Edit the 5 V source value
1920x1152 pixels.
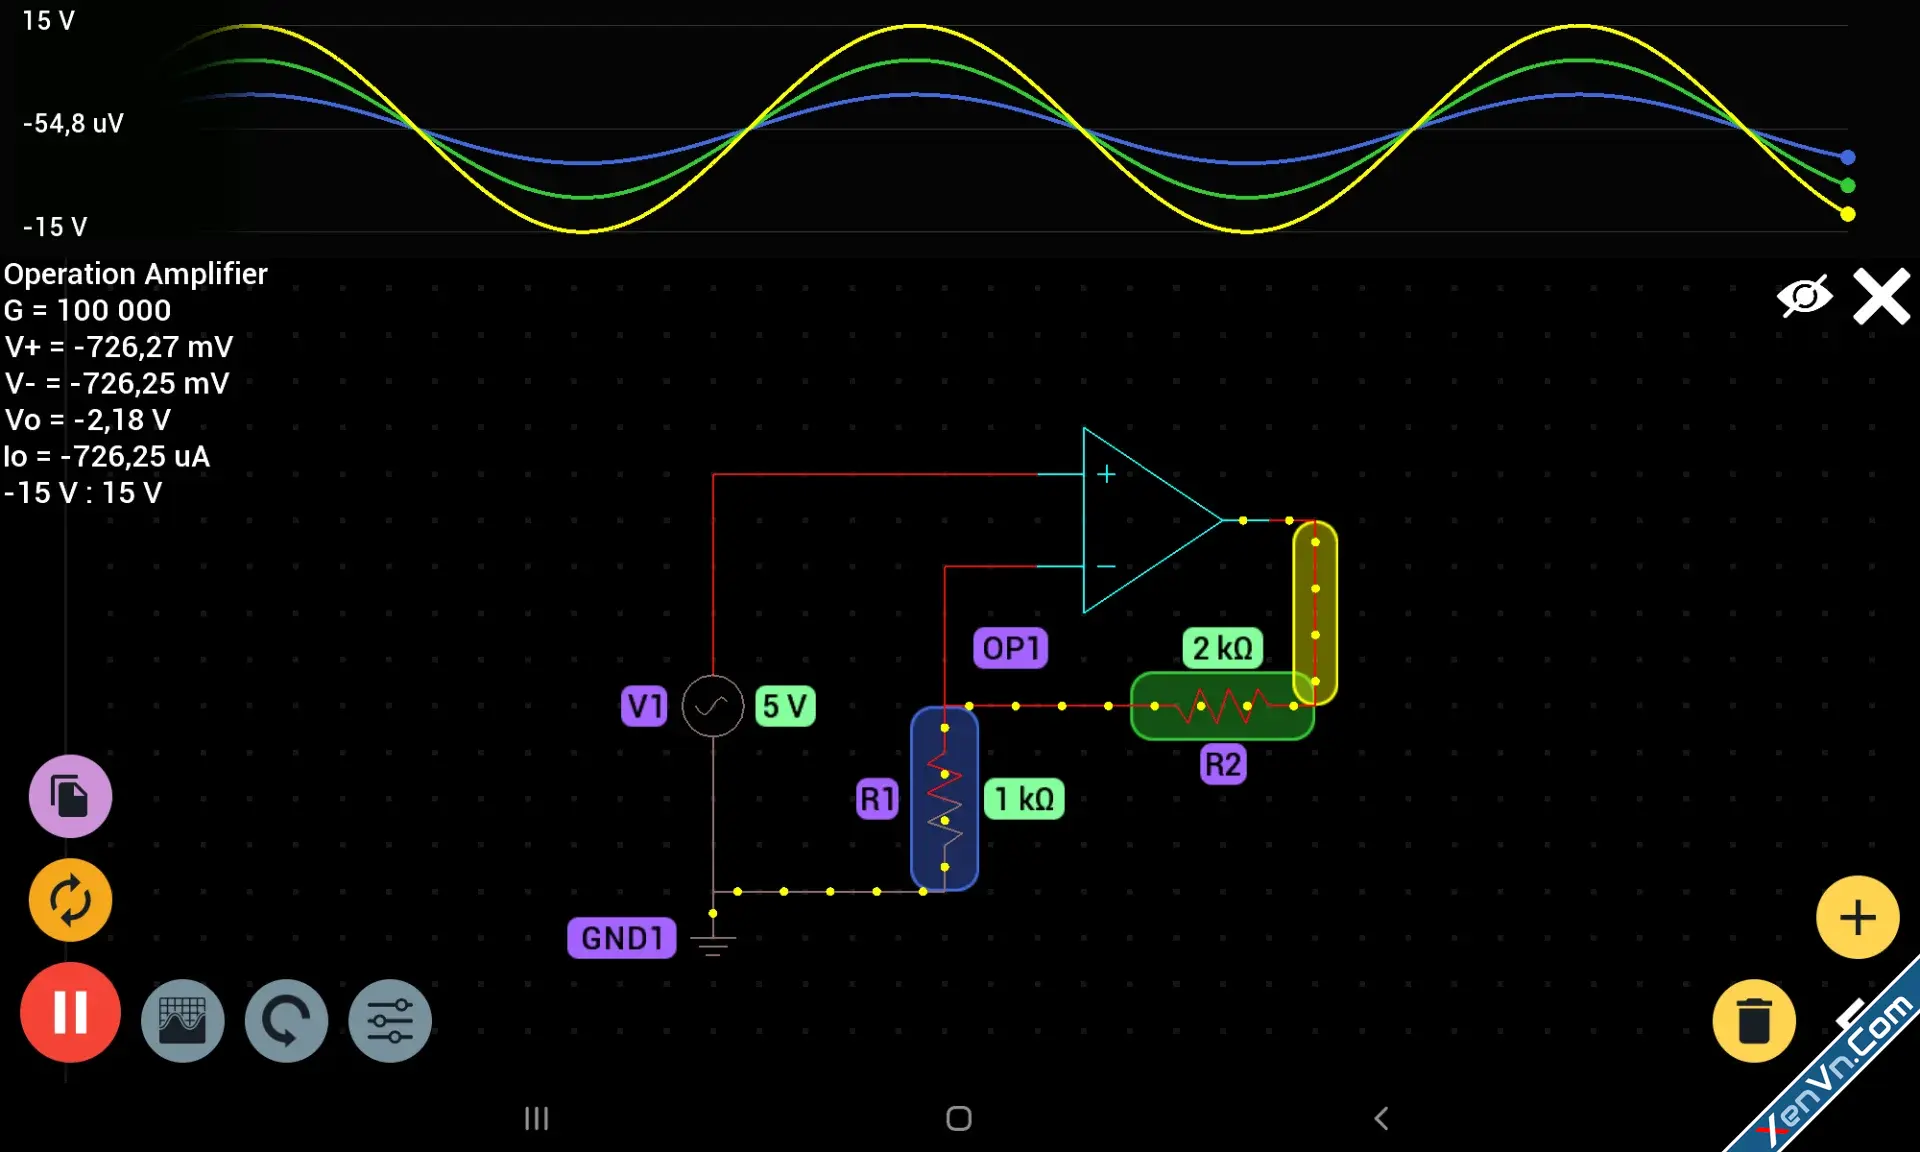(x=785, y=706)
